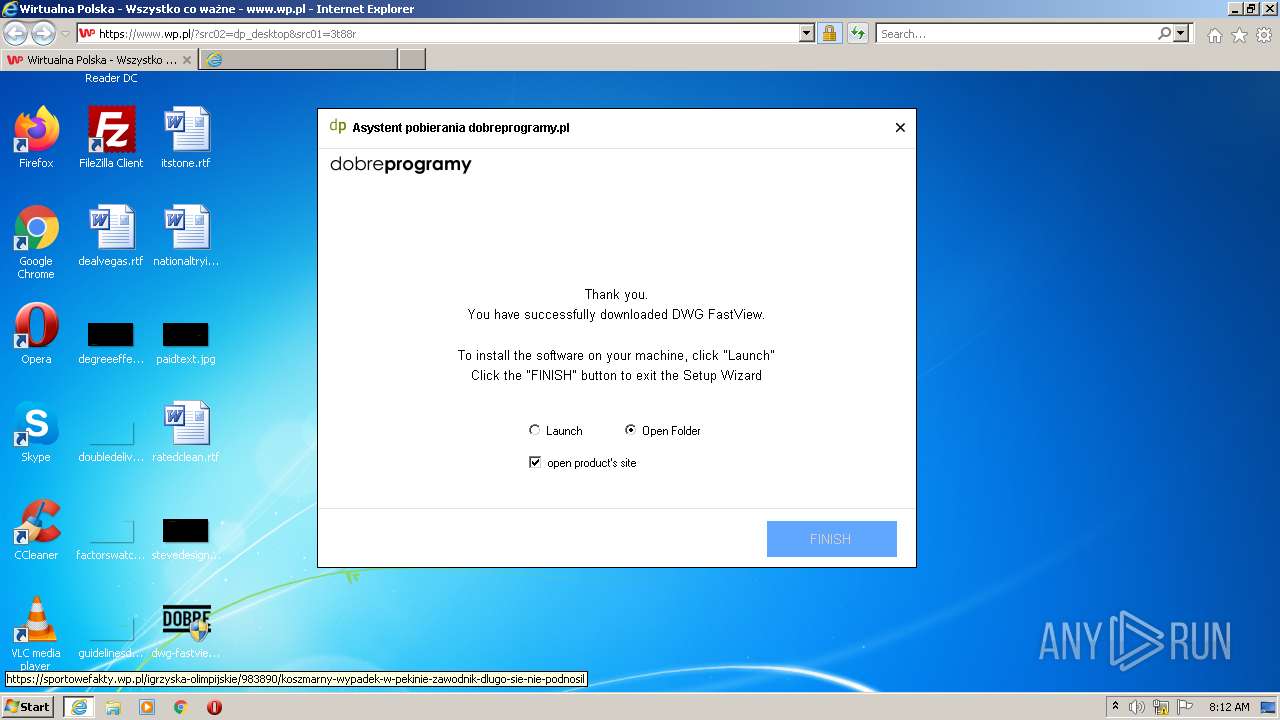Open the paidtext.jpg desktop file

coord(186,341)
